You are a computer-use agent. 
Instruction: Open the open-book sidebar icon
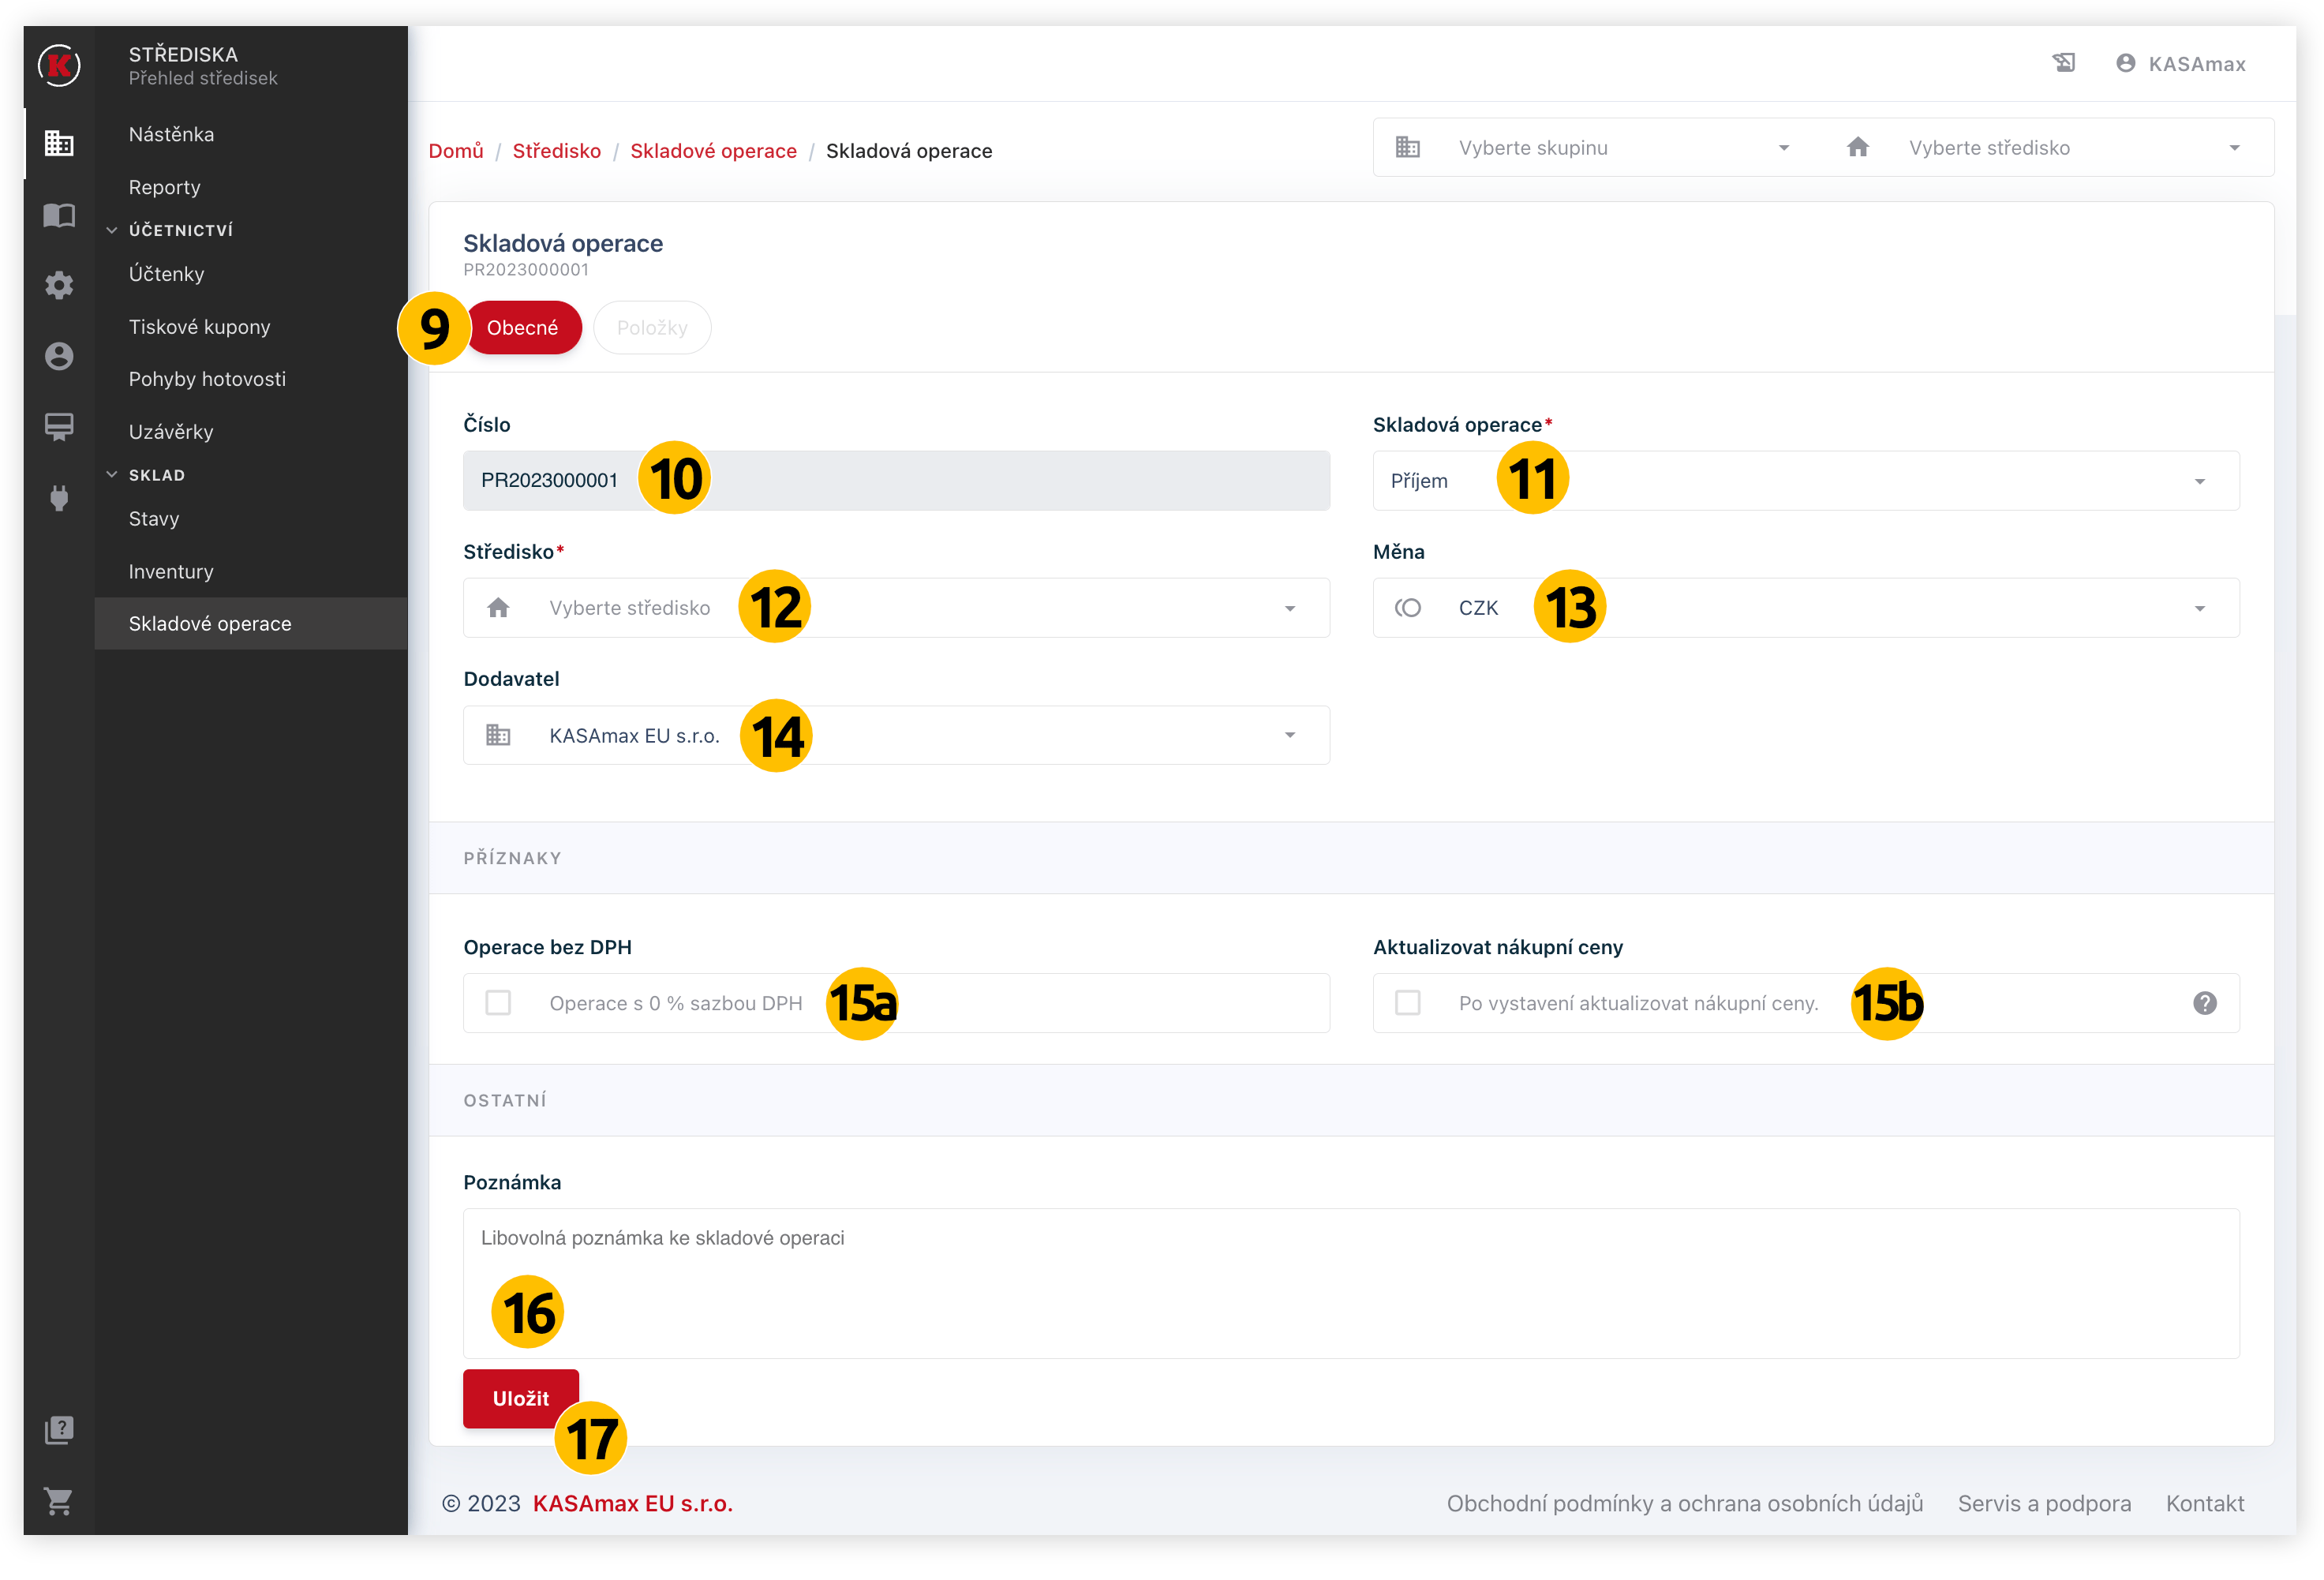tap(59, 215)
